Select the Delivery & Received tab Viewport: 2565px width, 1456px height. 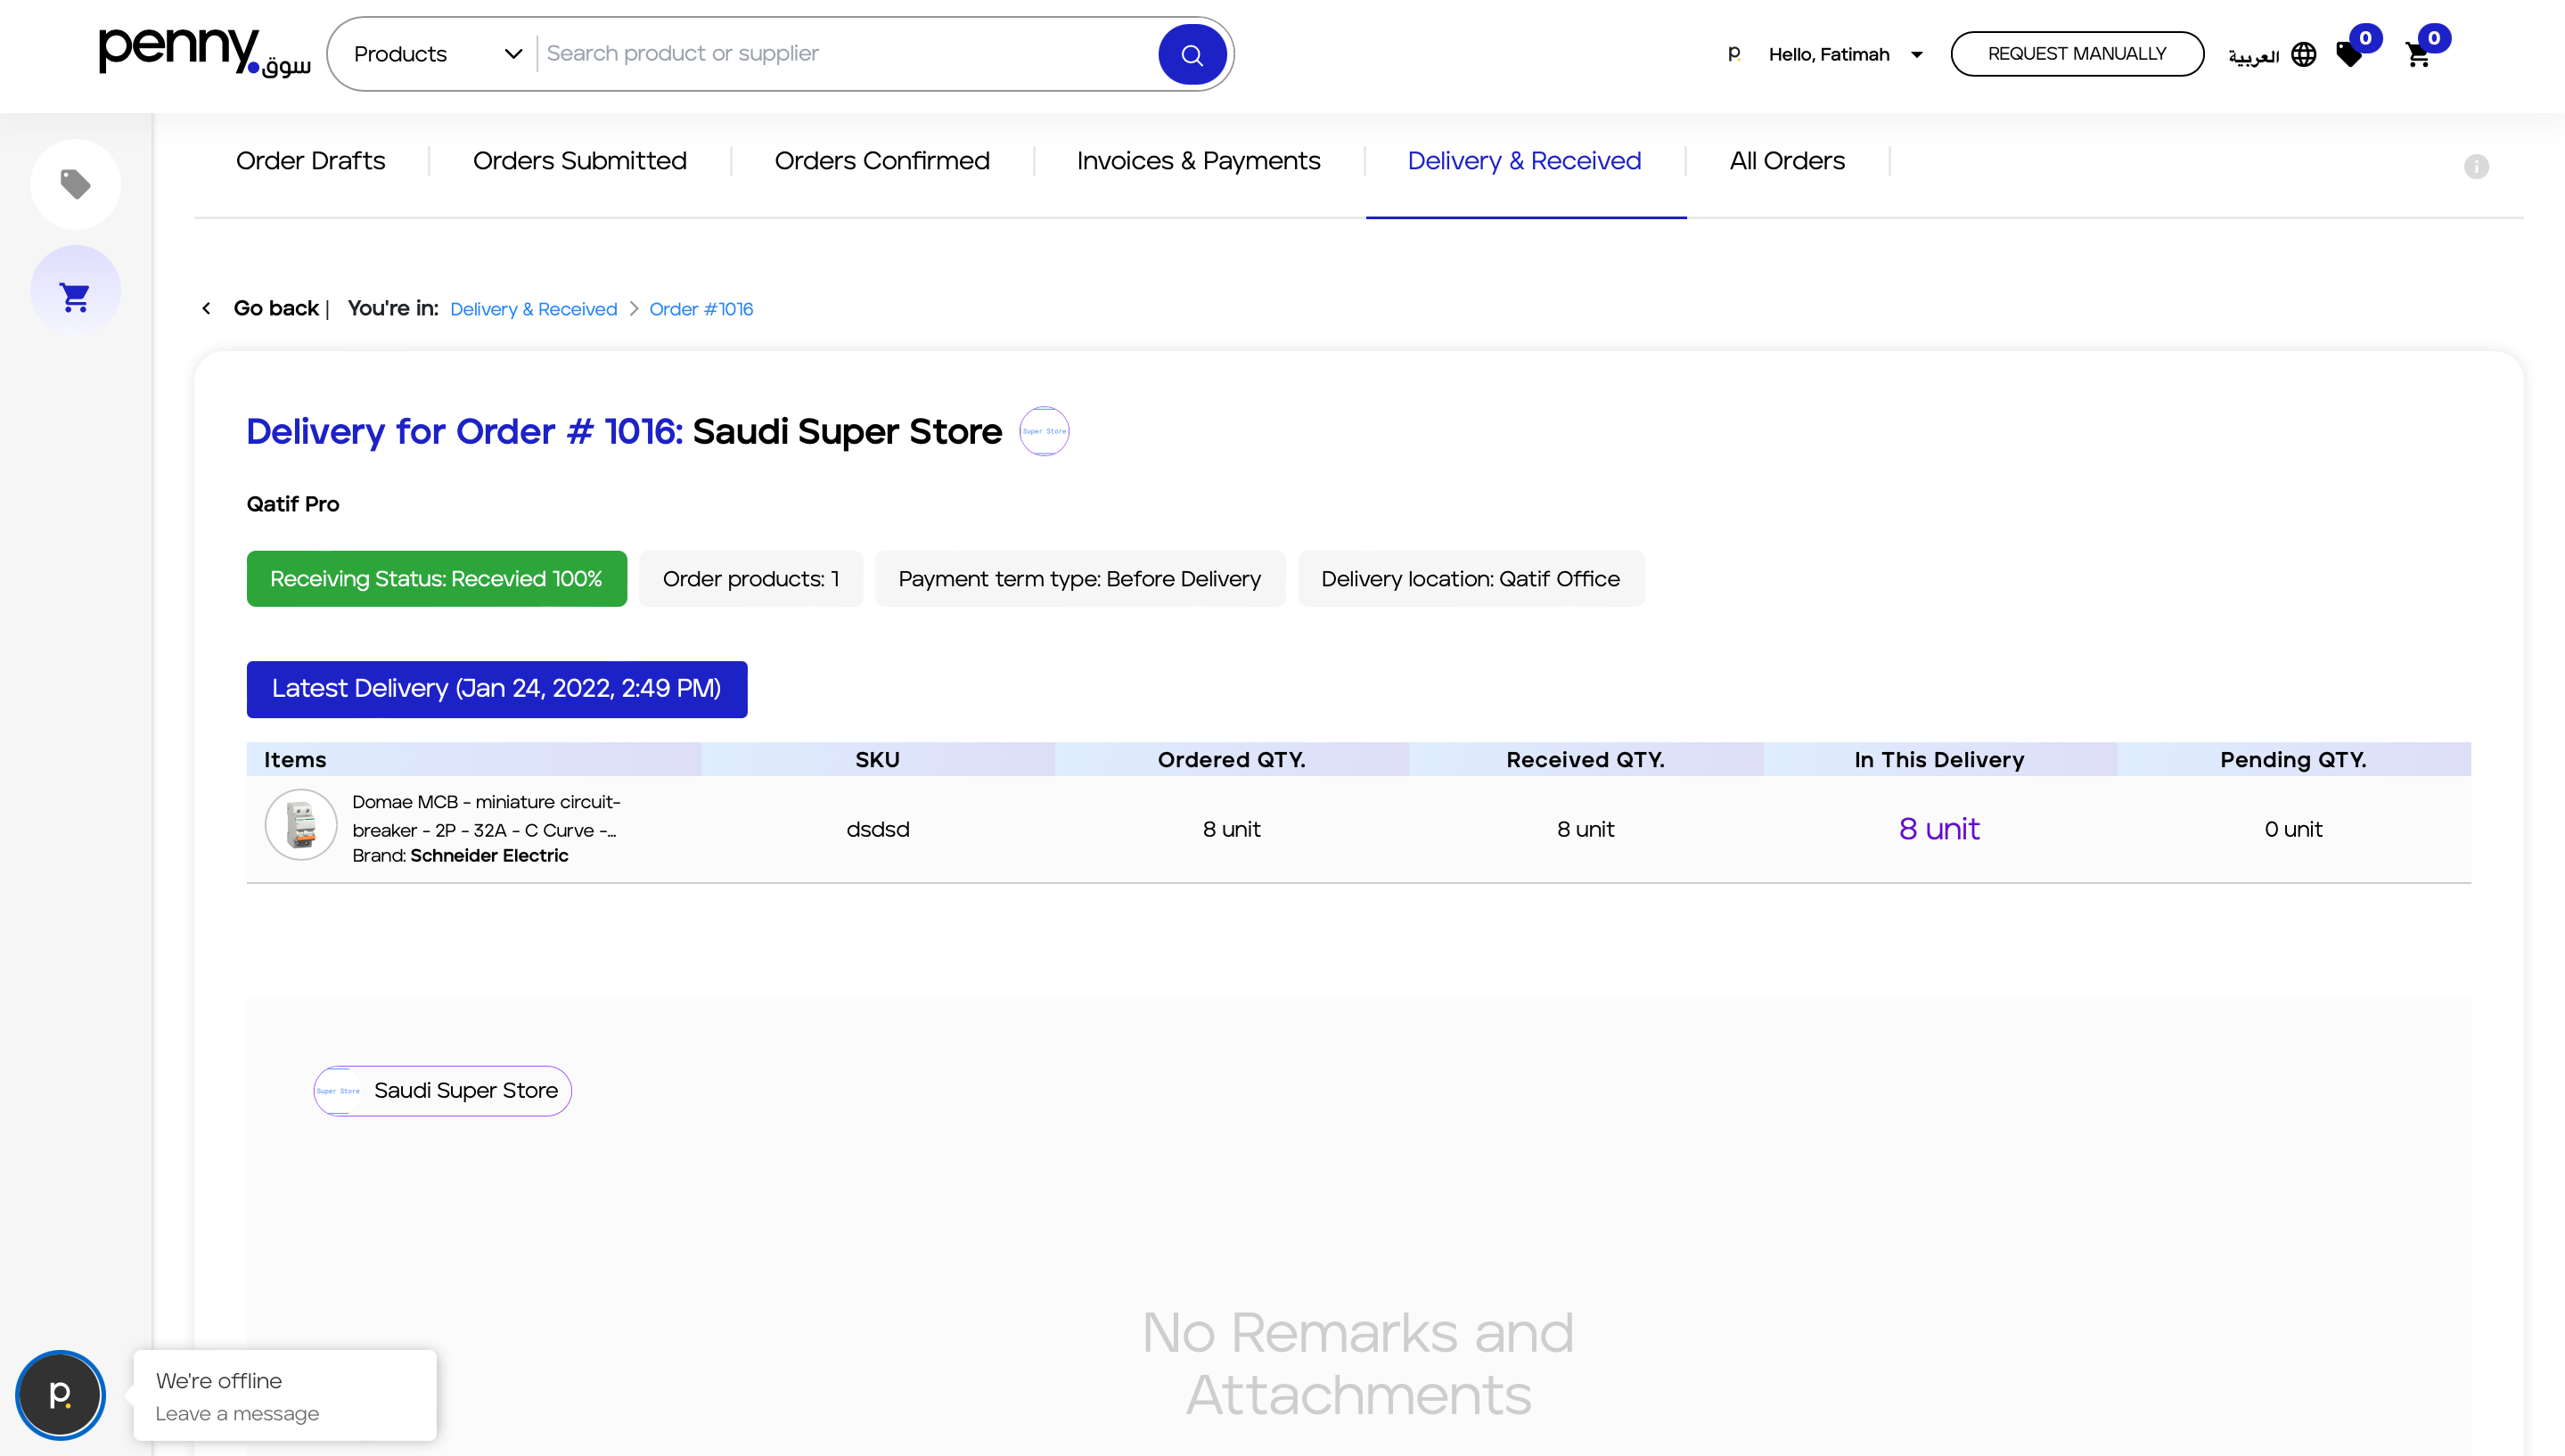tap(1524, 161)
